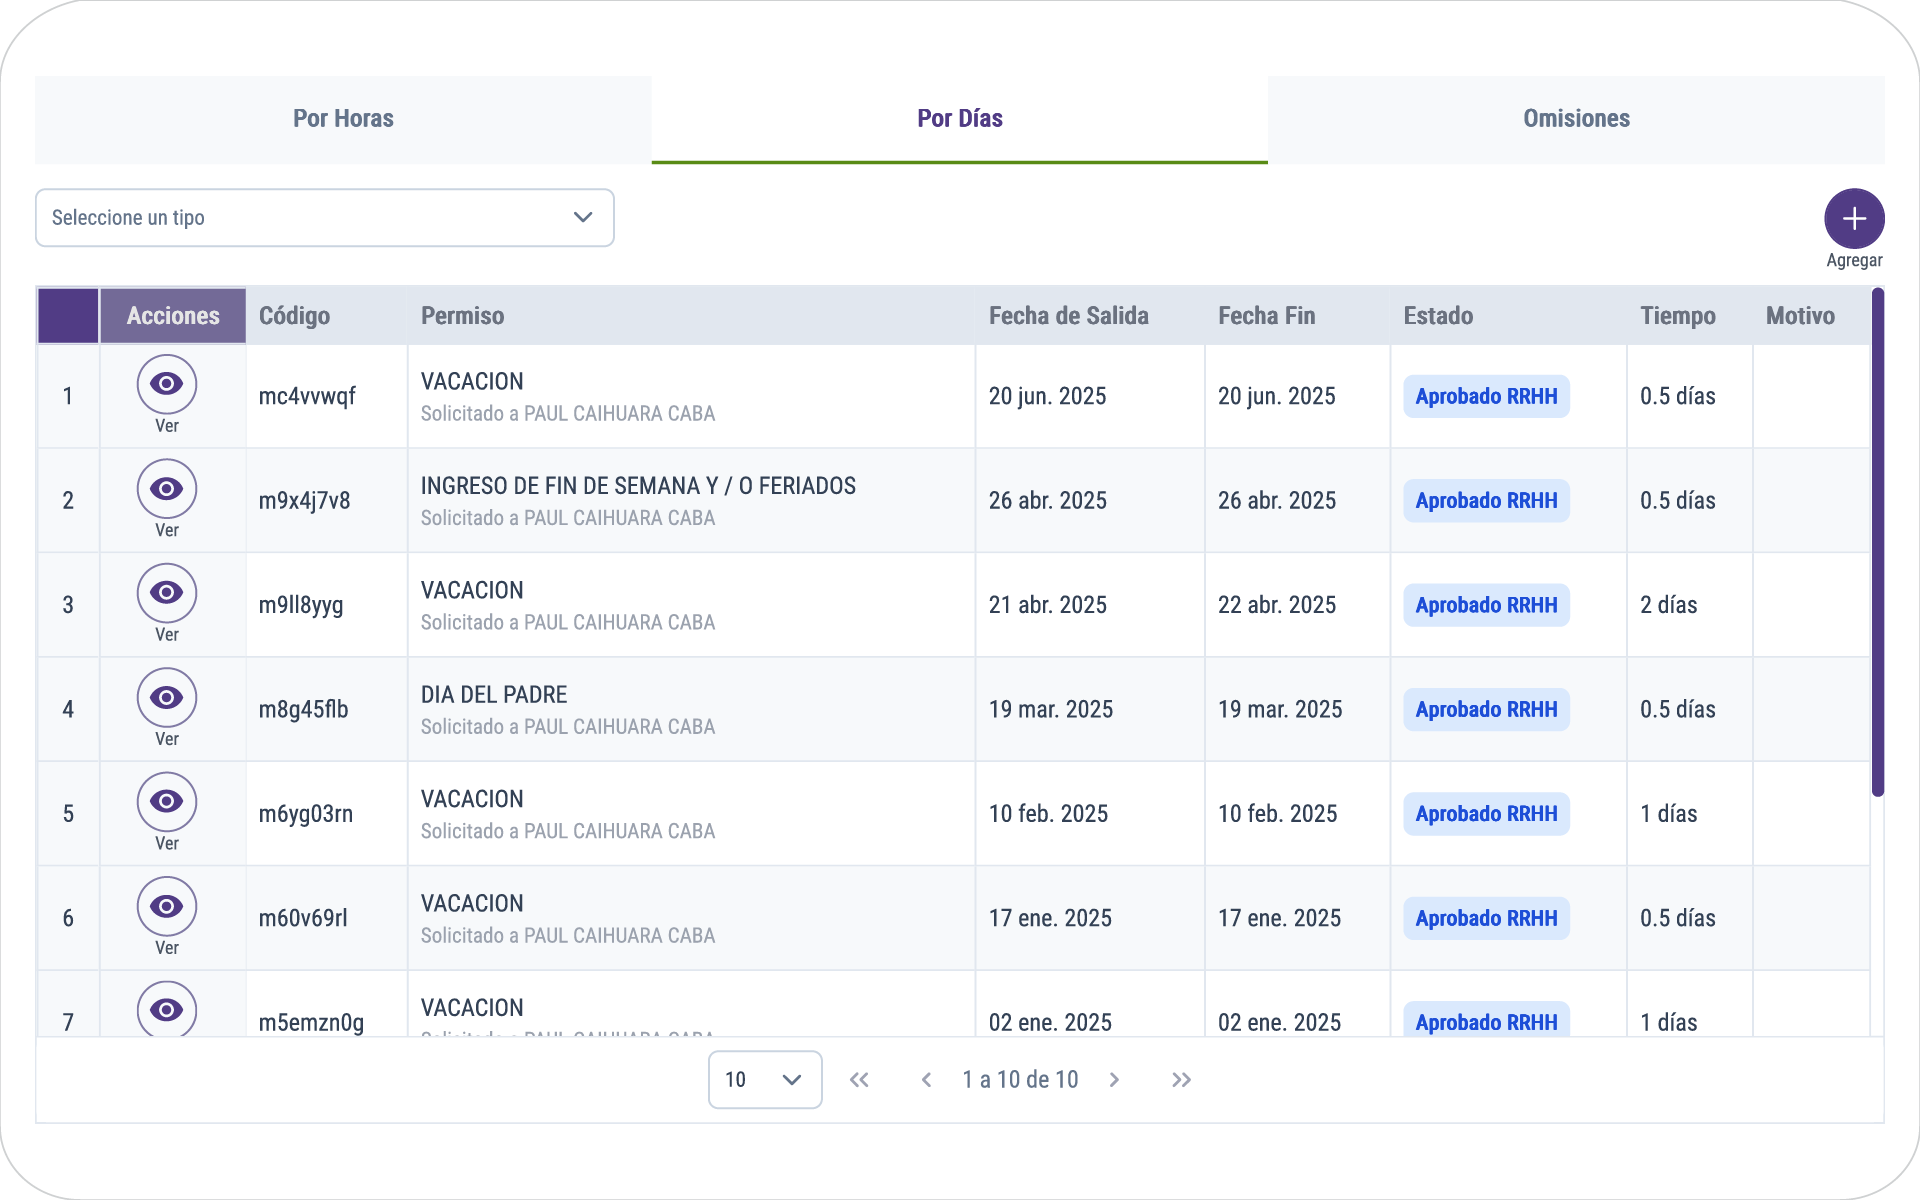
Task: Jump to the first page of results
Action: click(859, 1080)
